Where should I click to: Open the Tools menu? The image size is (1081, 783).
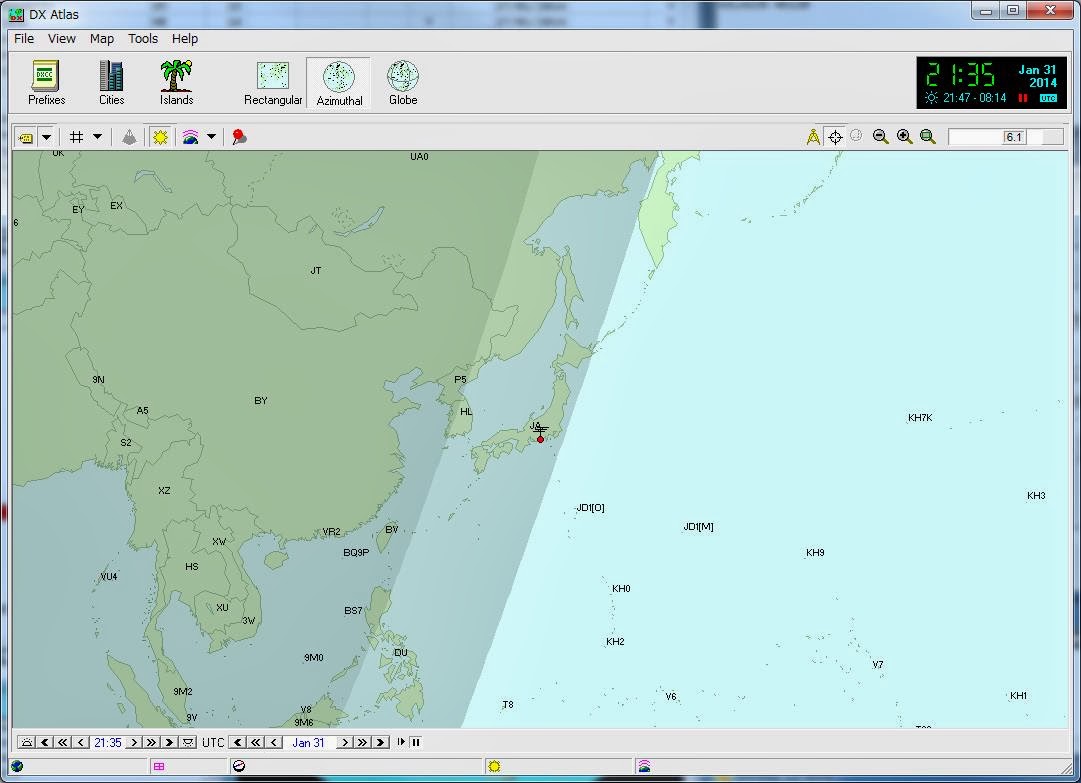[143, 39]
